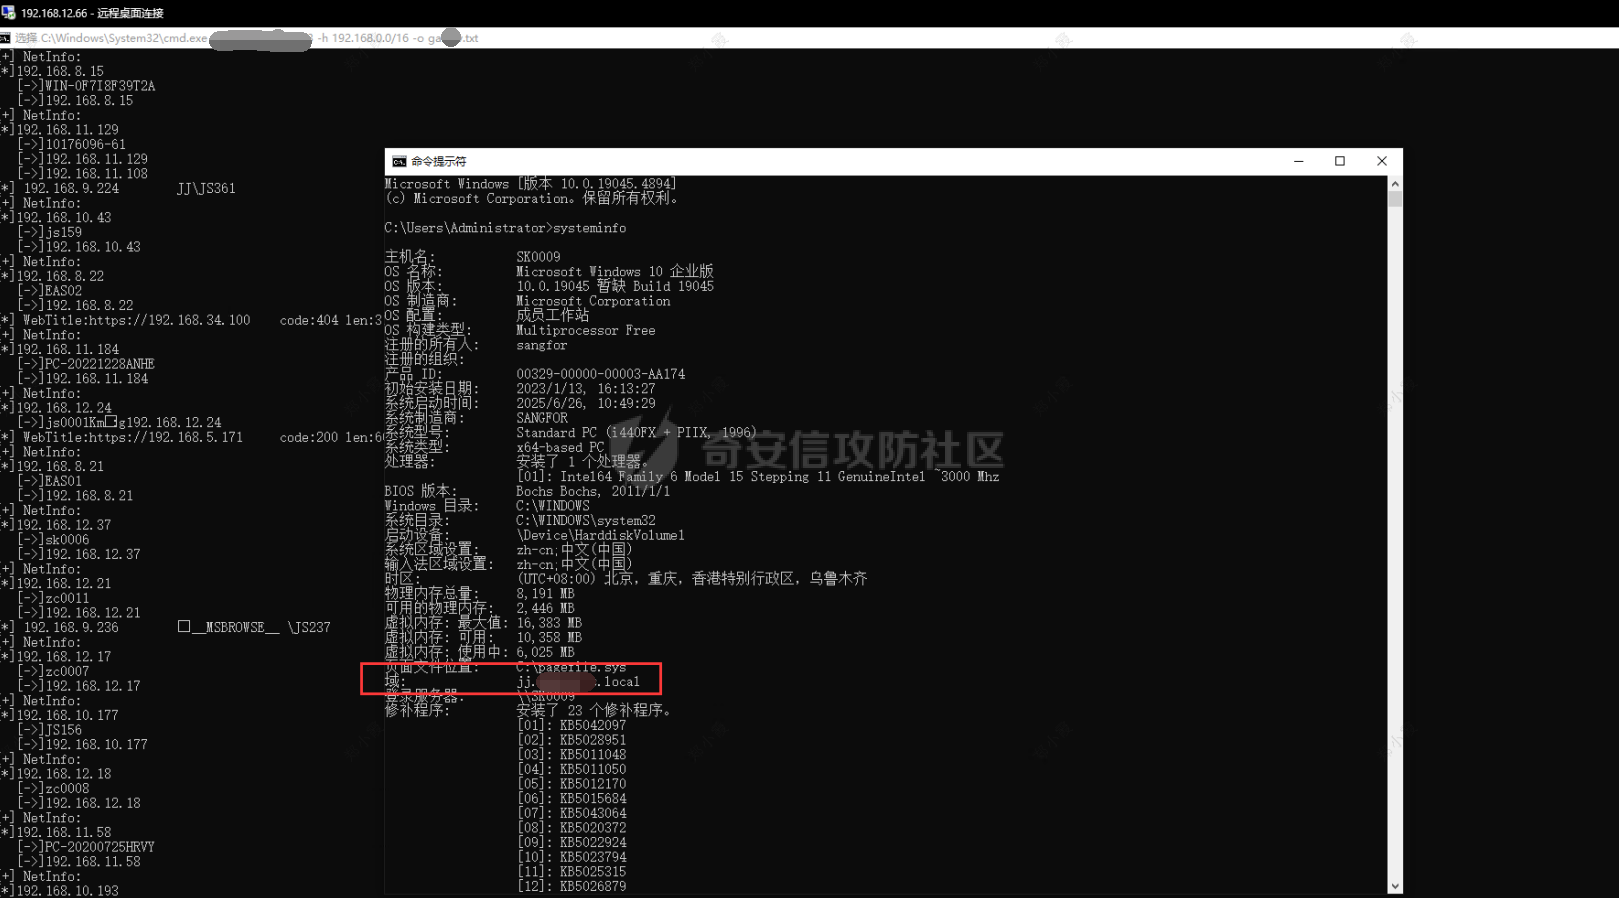This screenshot has width=1619, height=898.
Task: Click the domain value ending in .local
Action: tap(578, 682)
